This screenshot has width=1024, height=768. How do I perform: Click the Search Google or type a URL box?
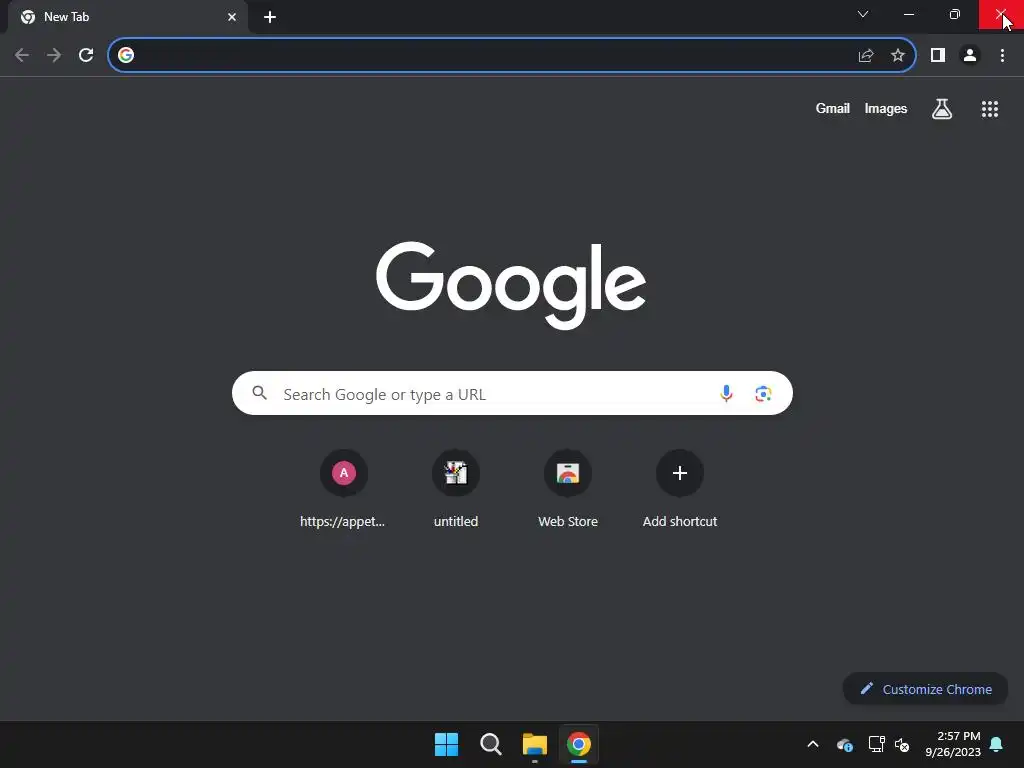512,393
